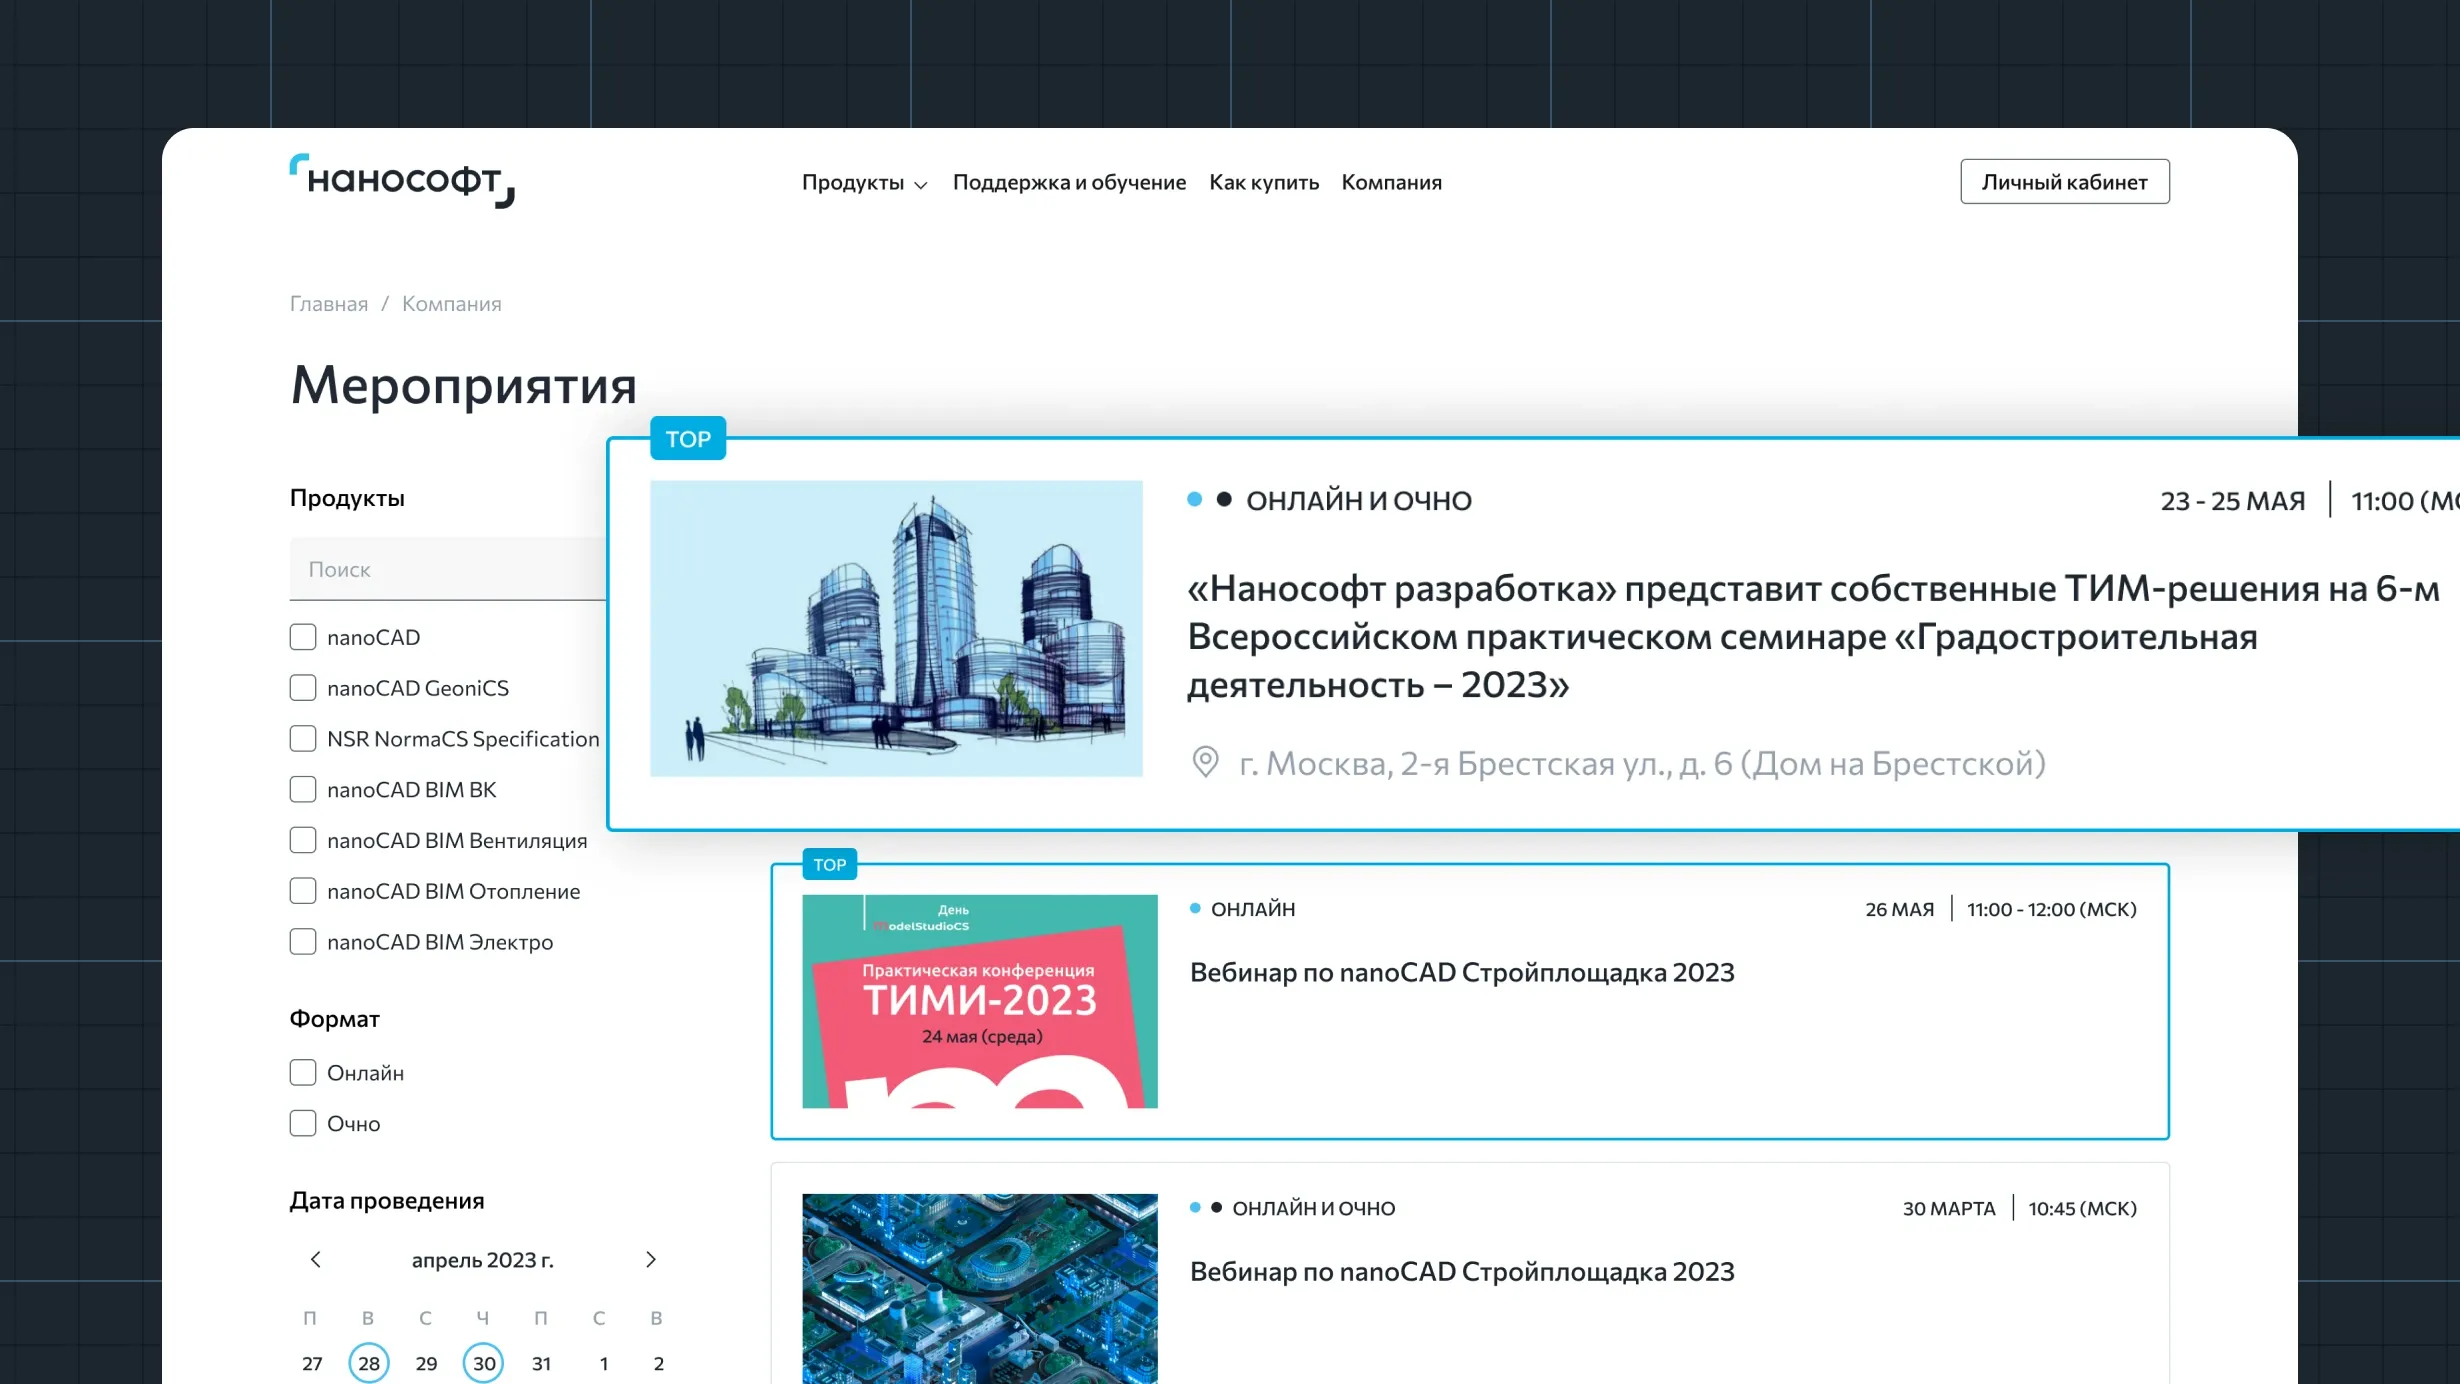Click Формат section heading
The width and height of the screenshot is (2460, 1384).
tap(335, 1019)
